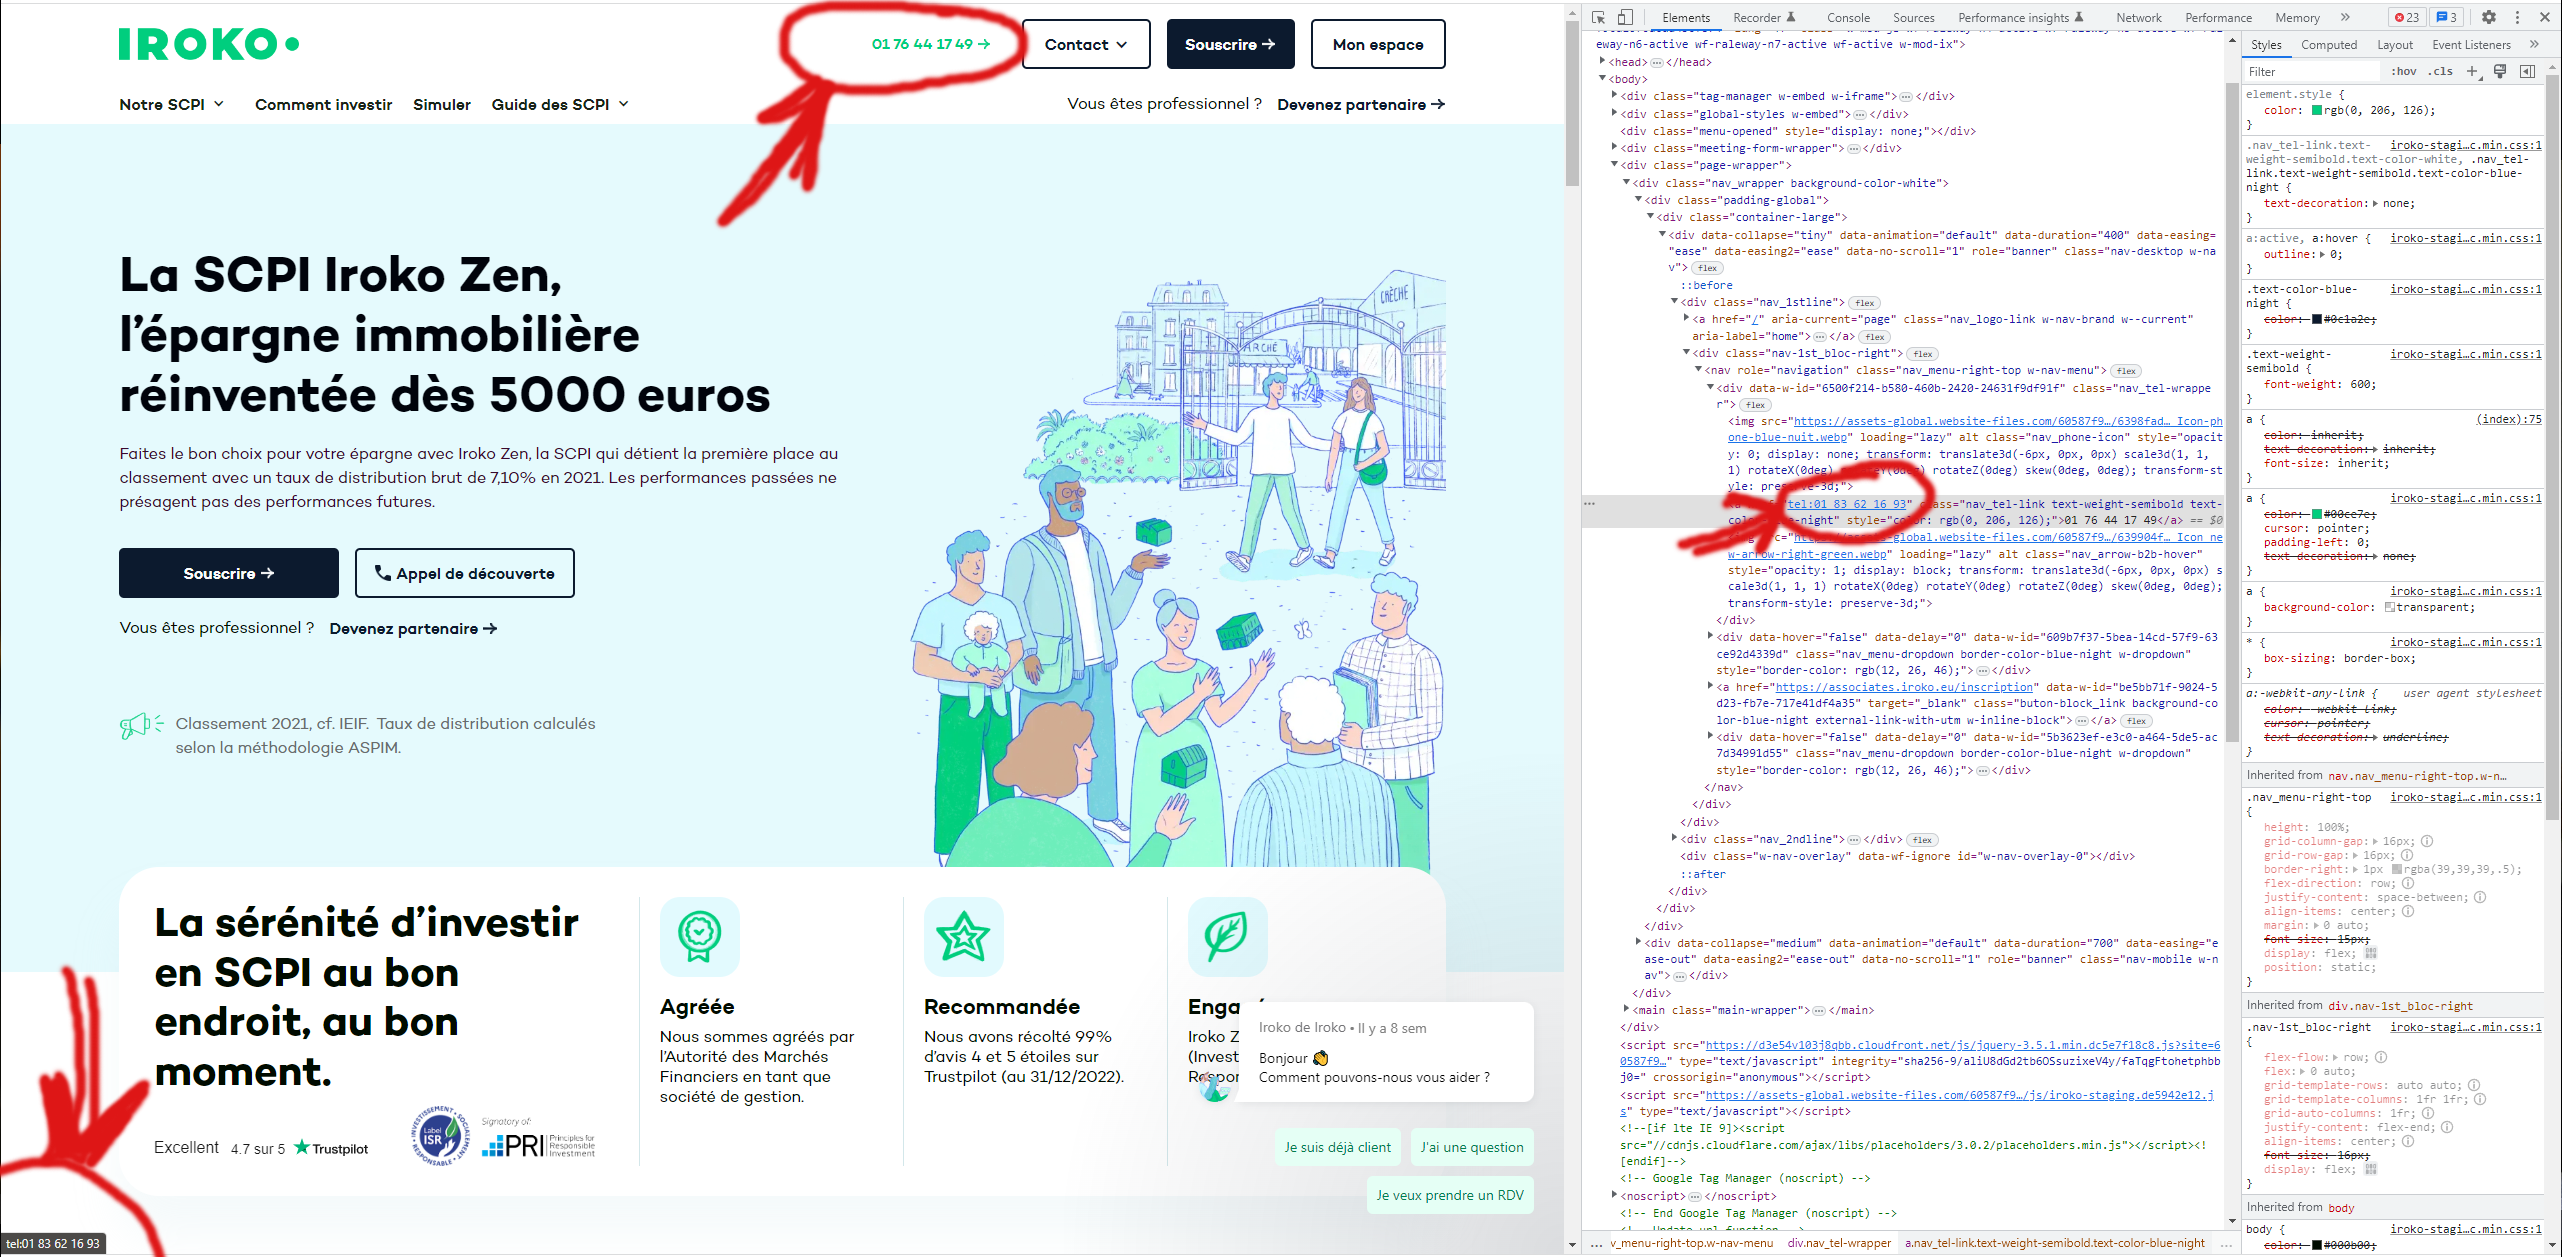Switch to the Event Listeners tab
Viewport: 2562px width, 1257px height.
coord(2471,45)
